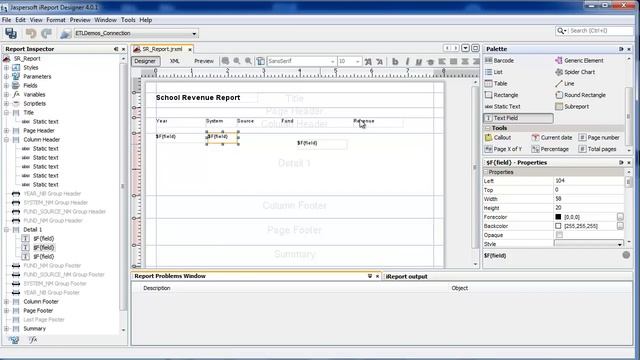Image resolution: width=640 pixels, height=360 pixels.
Task: Open the Format menu
Action: pyautogui.click(x=56, y=20)
